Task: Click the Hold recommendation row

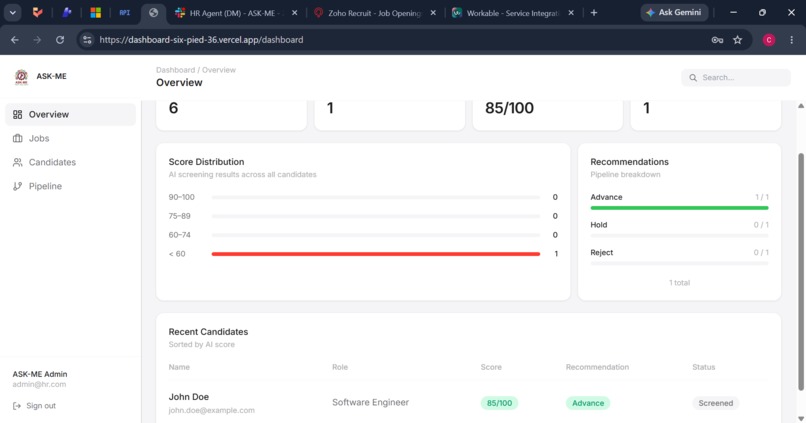Action: click(x=679, y=229)
